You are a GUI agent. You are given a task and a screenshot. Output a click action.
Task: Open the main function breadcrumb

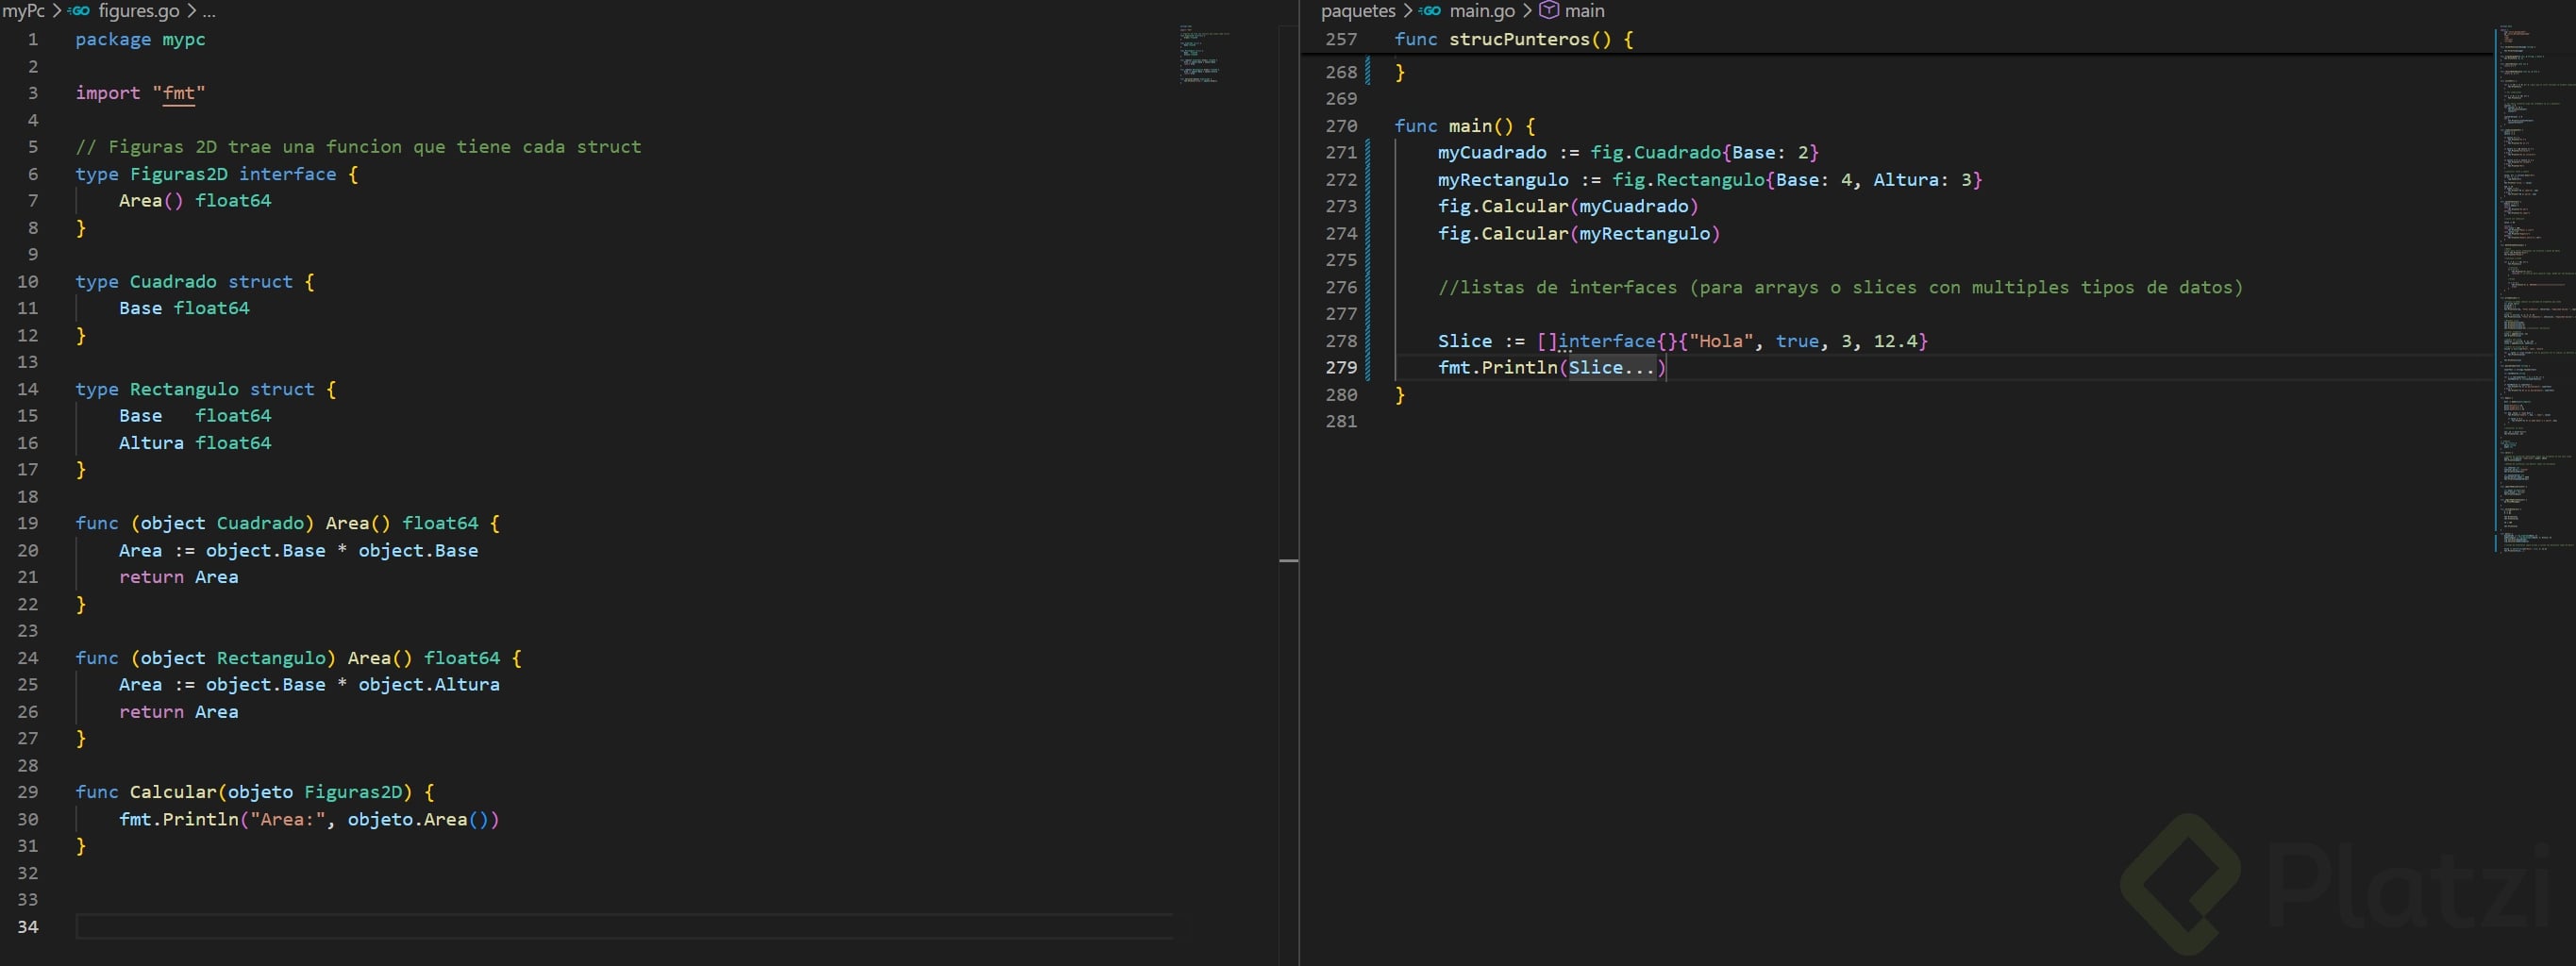pyautogui.click(x=1584, y=11)
